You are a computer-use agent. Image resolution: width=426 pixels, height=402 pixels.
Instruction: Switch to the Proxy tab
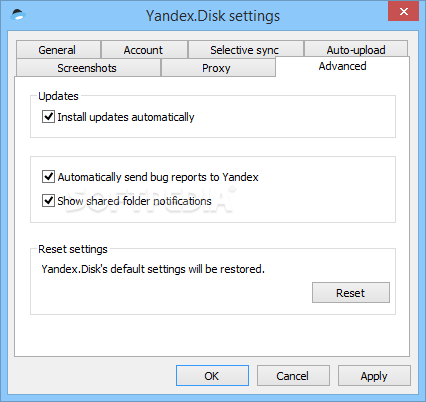point(218,68)
